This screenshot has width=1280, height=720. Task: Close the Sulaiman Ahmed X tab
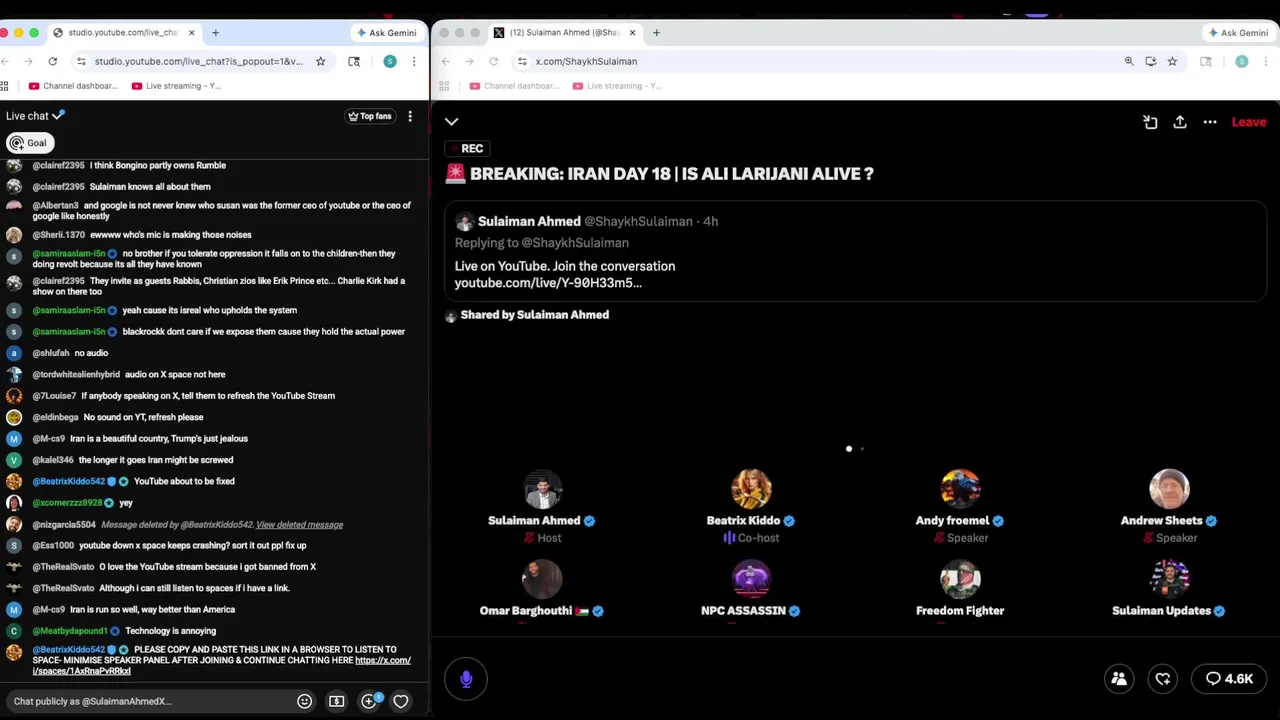[632, 33]
